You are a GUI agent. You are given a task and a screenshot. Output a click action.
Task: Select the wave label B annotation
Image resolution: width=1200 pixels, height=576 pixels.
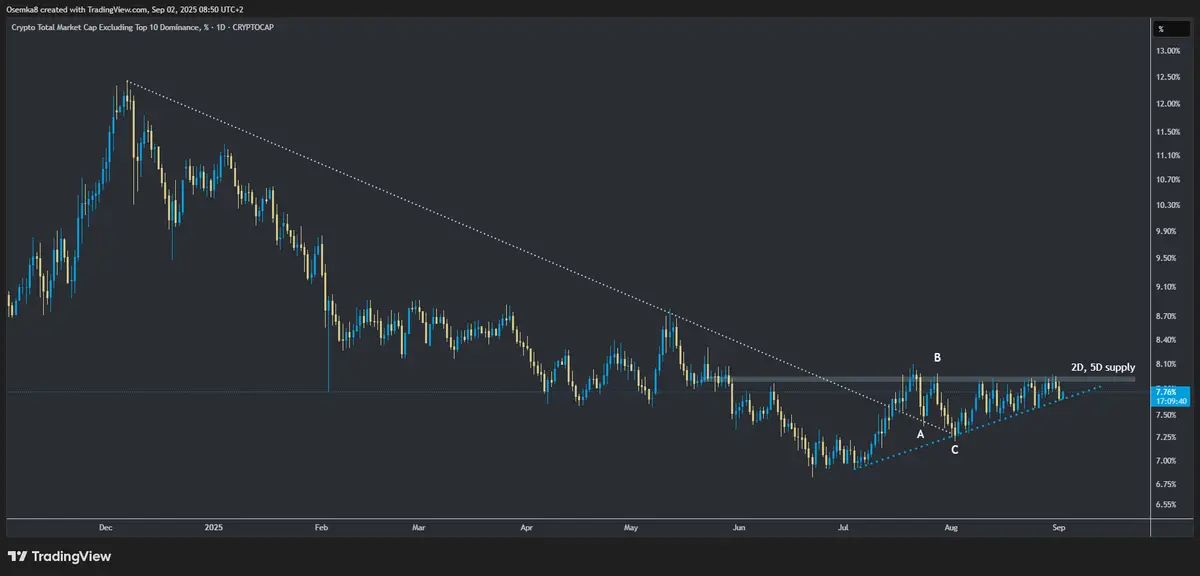(x=937, y=357)
